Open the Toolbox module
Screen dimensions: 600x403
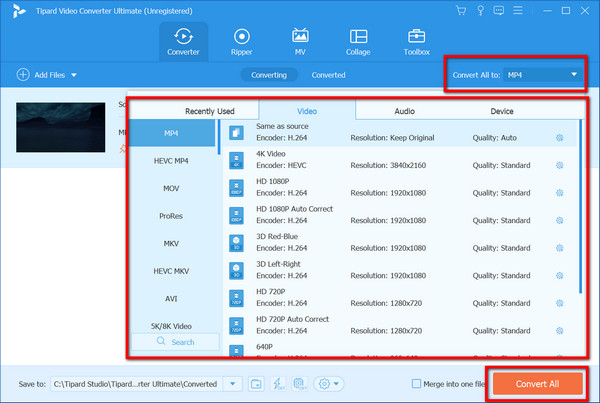point(416,42)
